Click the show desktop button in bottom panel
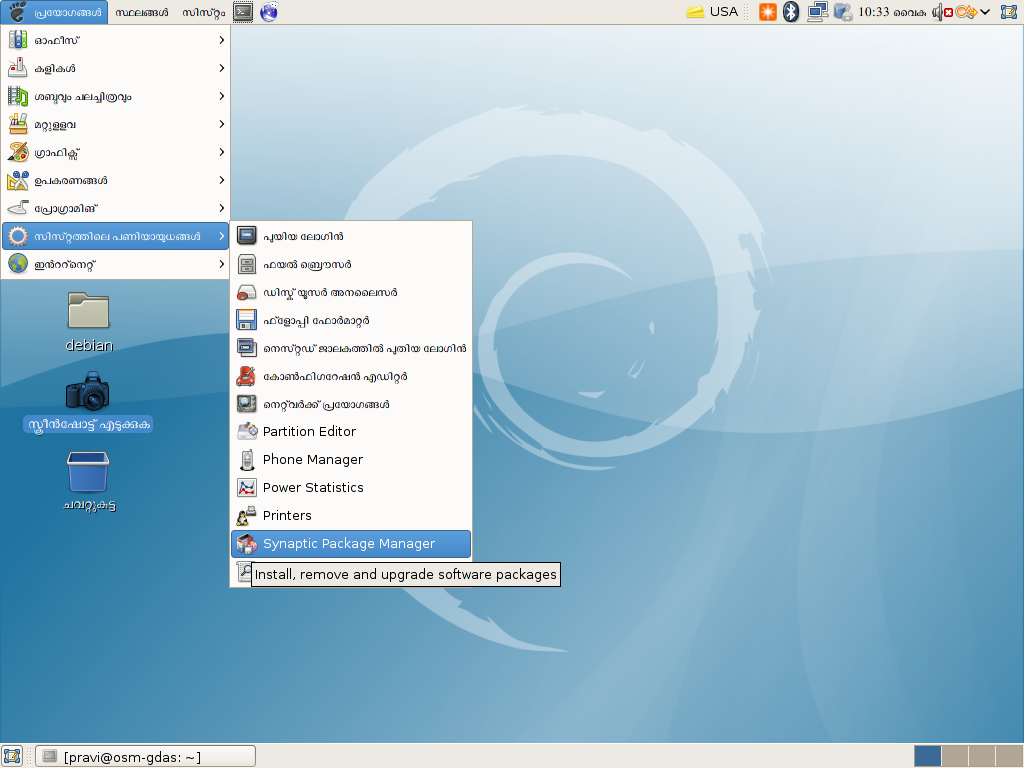 pyautogui.click(x=12, y=756)
